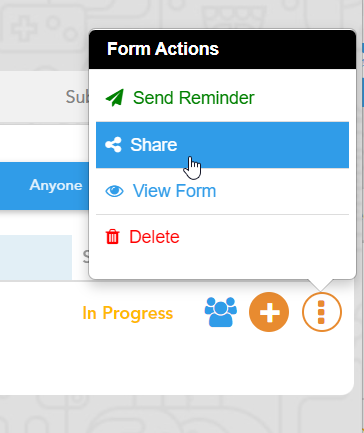Screen dimensions: 364x433
Task: Click the green paper plane icon
Action: point(115,98)
